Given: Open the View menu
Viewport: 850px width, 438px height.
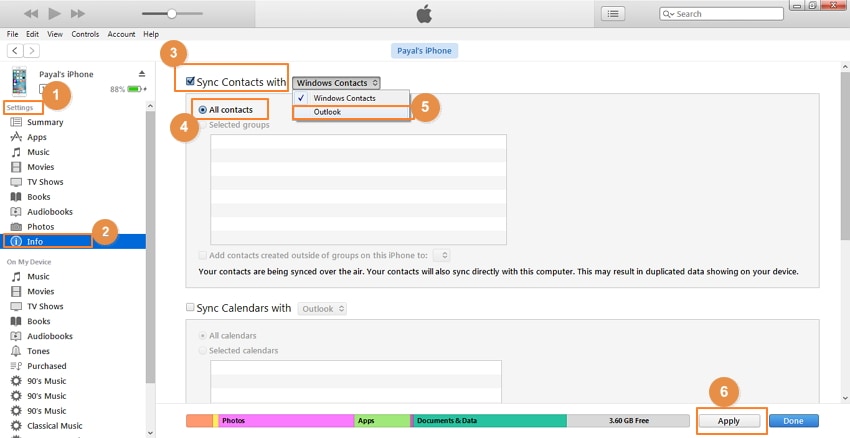Looking at the screenshot, I should tap(55, 34).
